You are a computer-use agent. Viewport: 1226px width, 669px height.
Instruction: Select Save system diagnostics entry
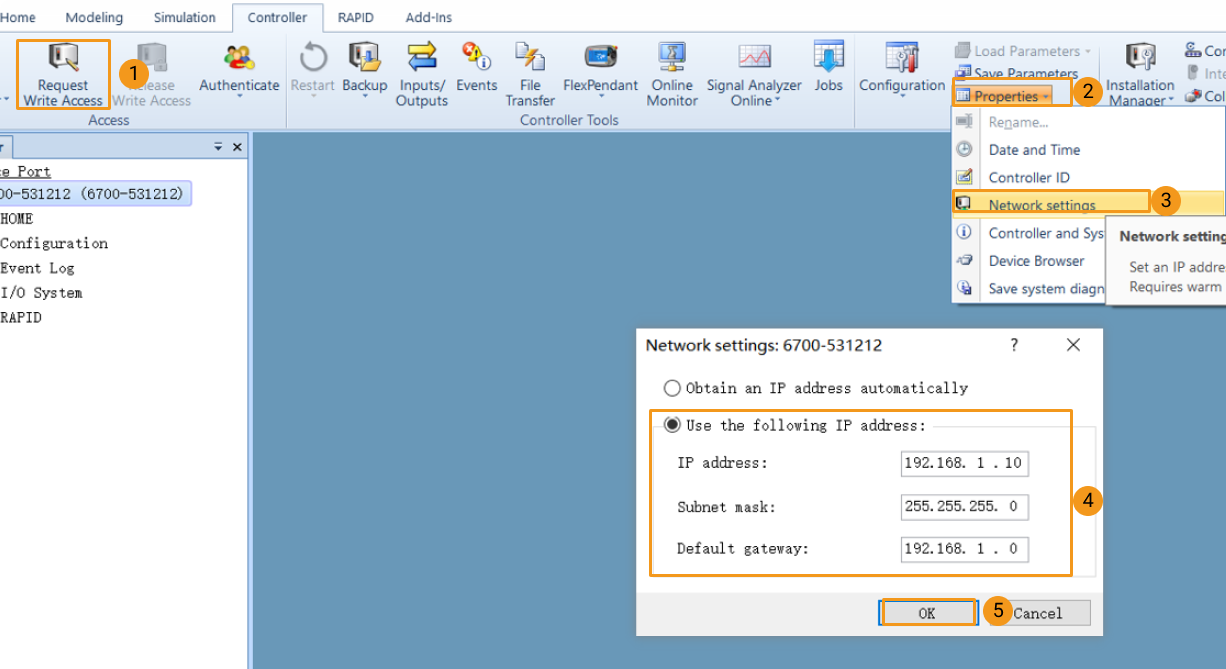click(x=1046, y=289)
